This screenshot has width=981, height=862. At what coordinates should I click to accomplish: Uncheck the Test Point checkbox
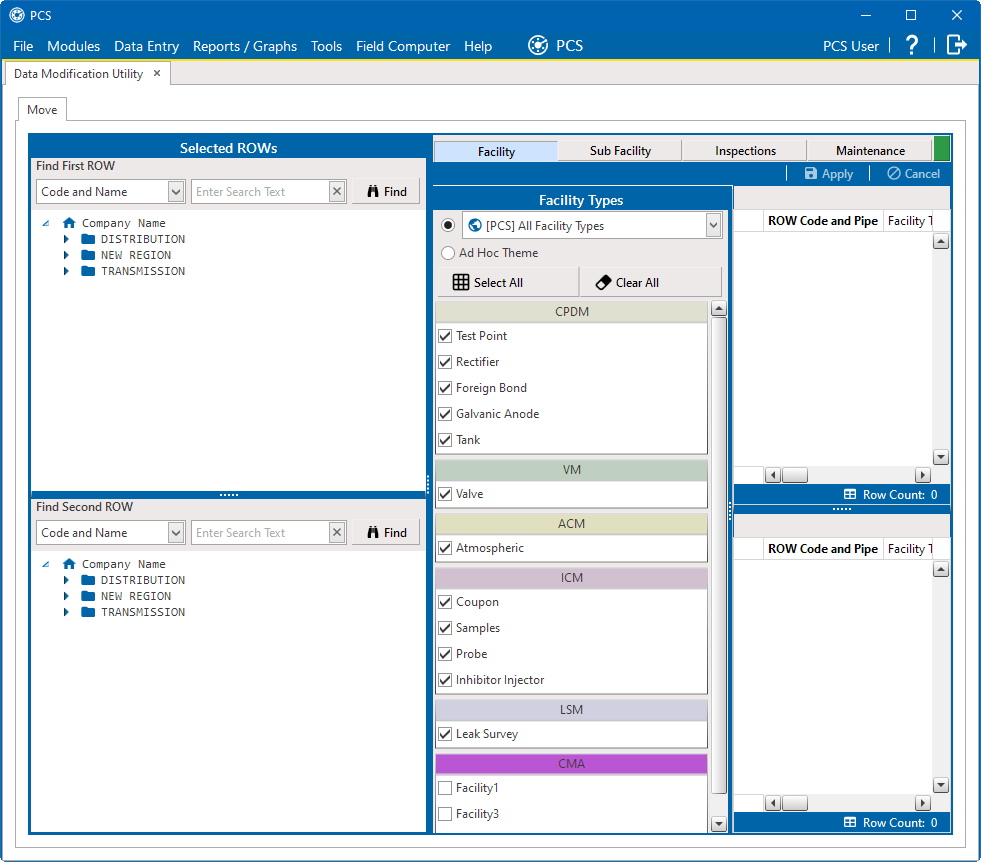[445, 336]
